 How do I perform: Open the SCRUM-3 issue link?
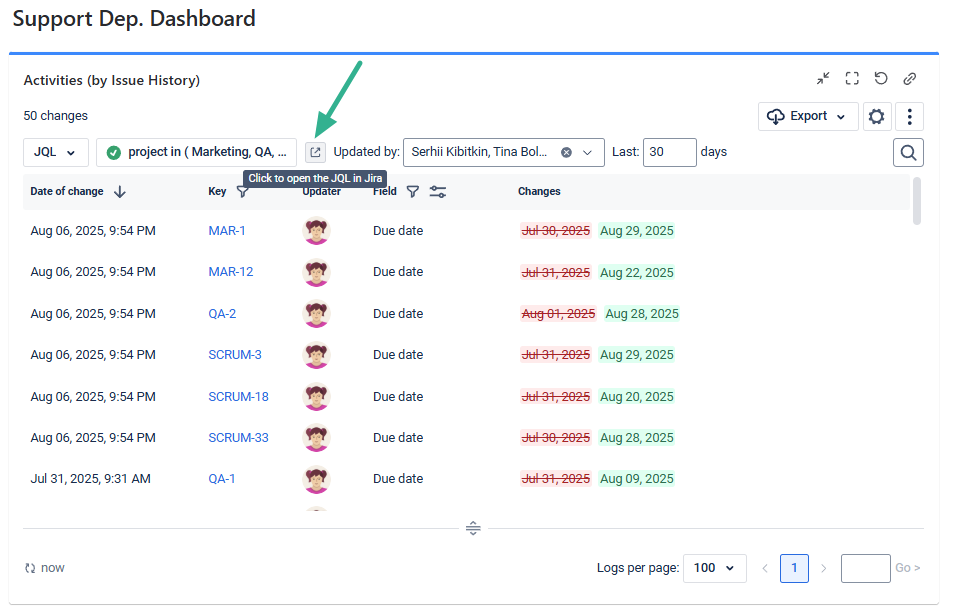coord(235,355)
